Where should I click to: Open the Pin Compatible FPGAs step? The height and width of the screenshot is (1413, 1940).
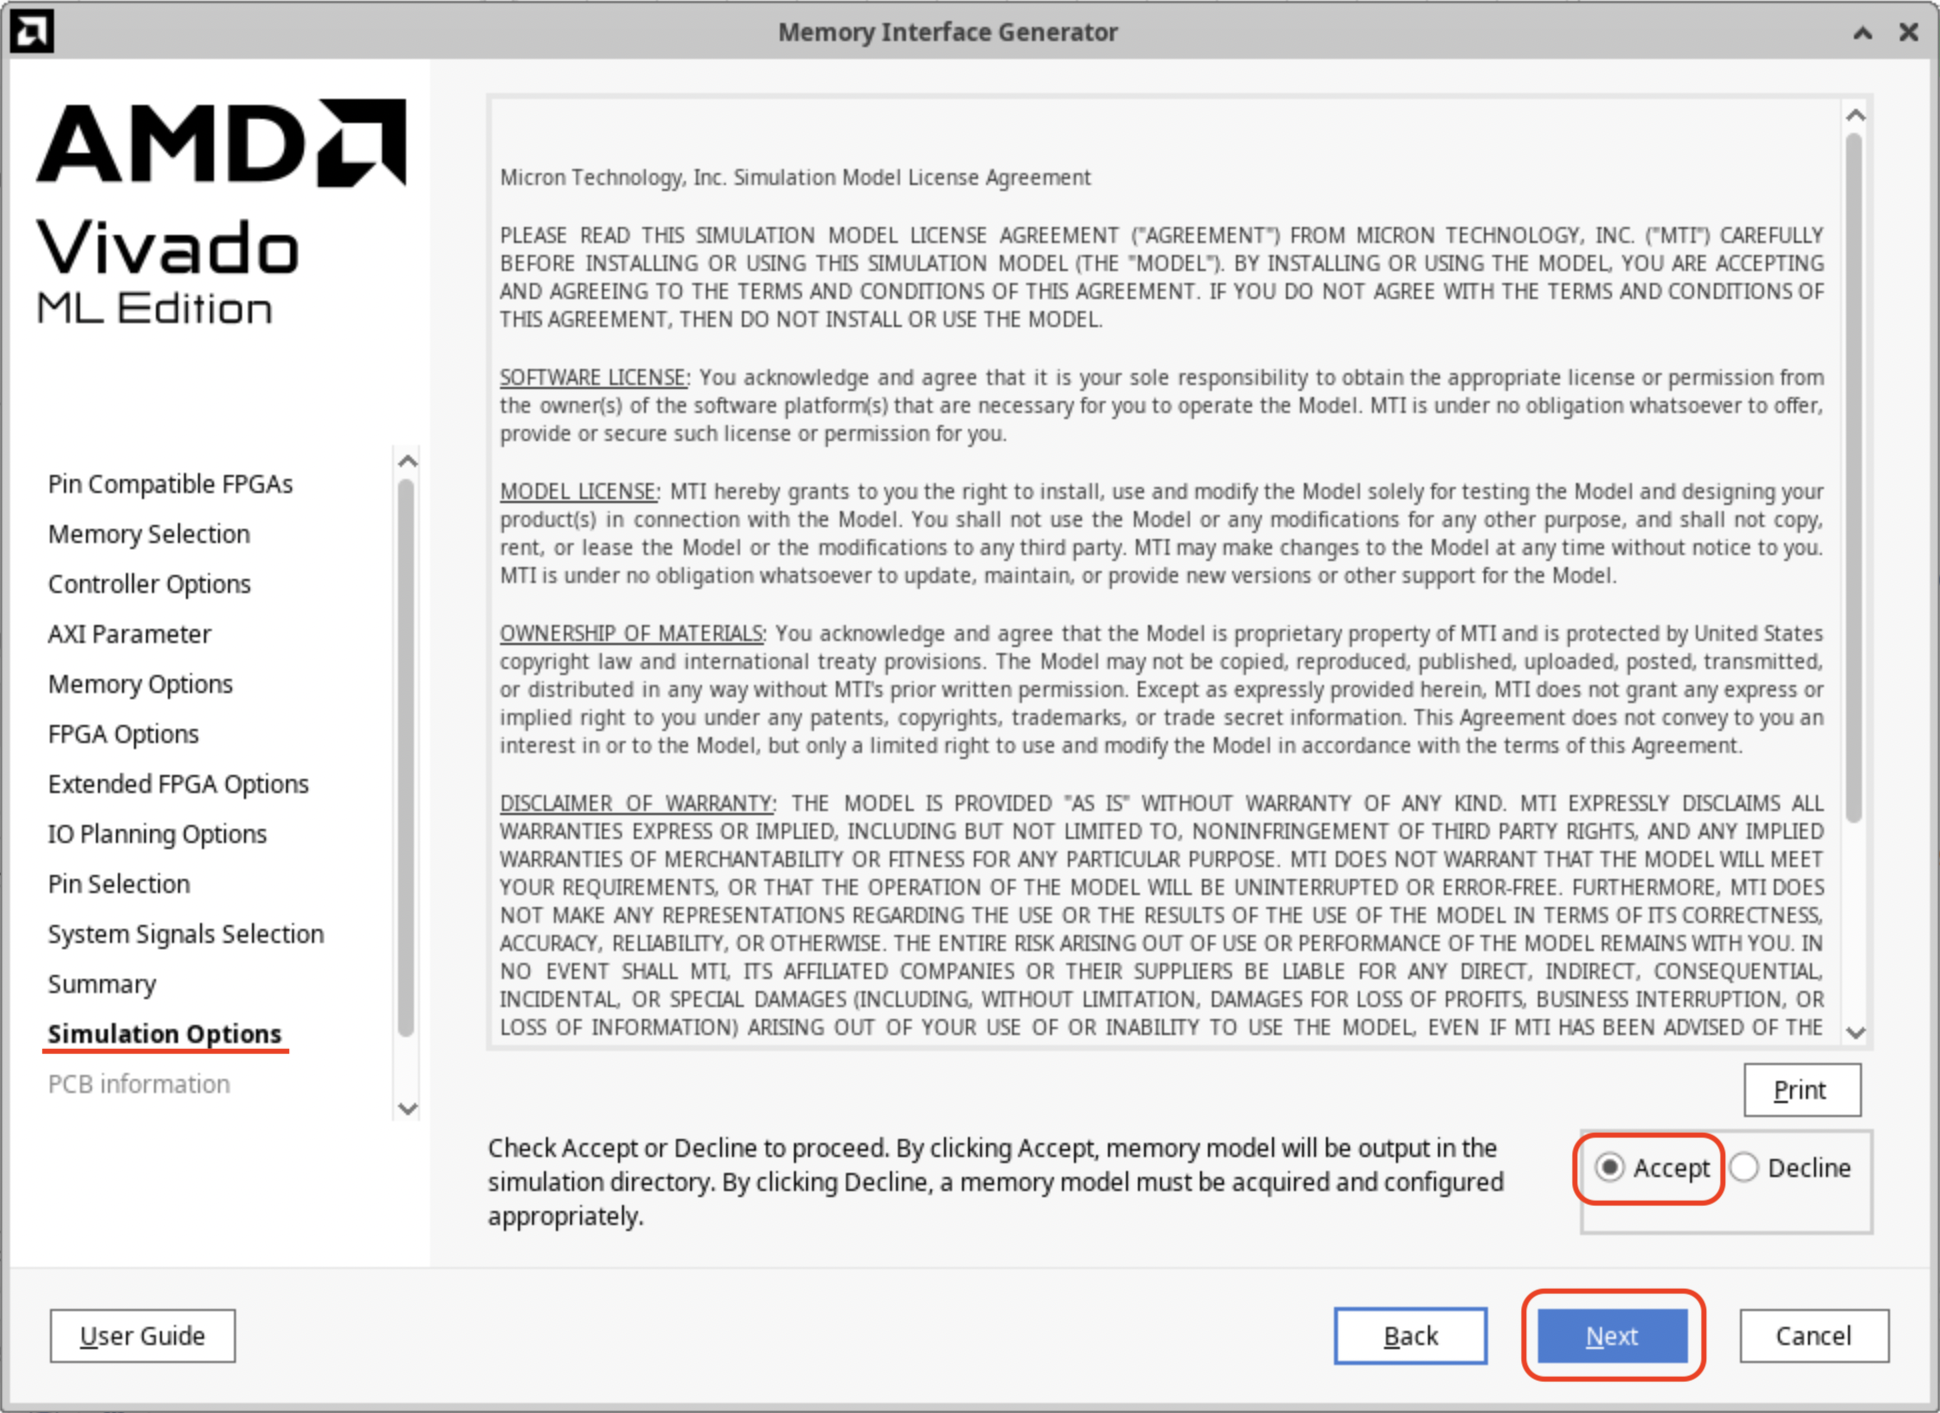pyautogui.click(x=170, y=484)
